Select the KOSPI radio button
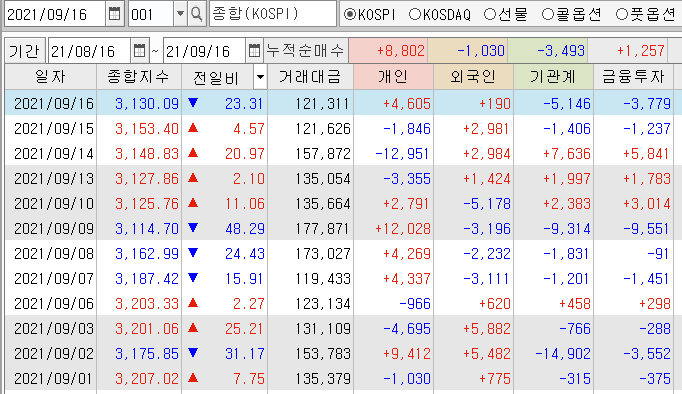 click(350, 14)
